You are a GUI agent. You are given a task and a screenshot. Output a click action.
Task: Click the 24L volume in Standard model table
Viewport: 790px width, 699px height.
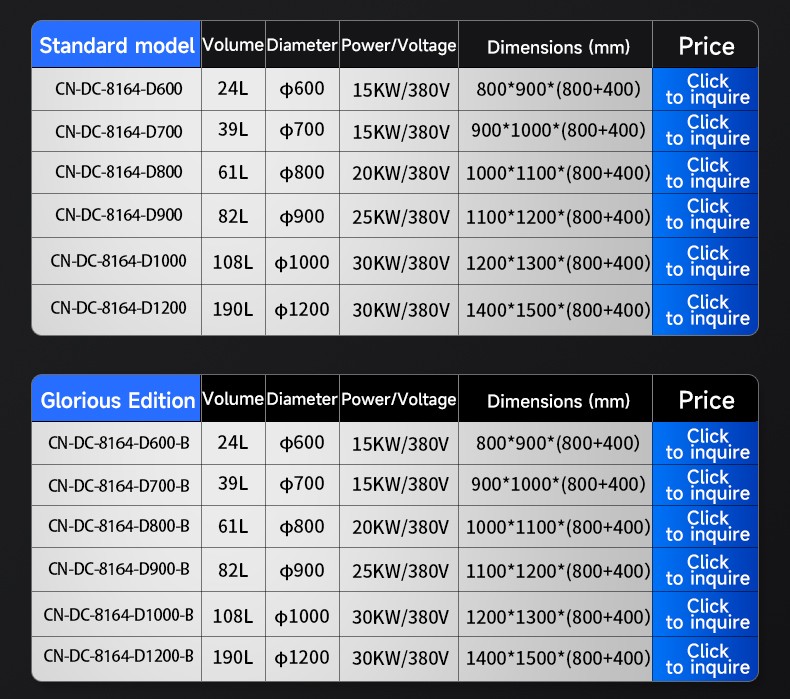tap(233, 89)
